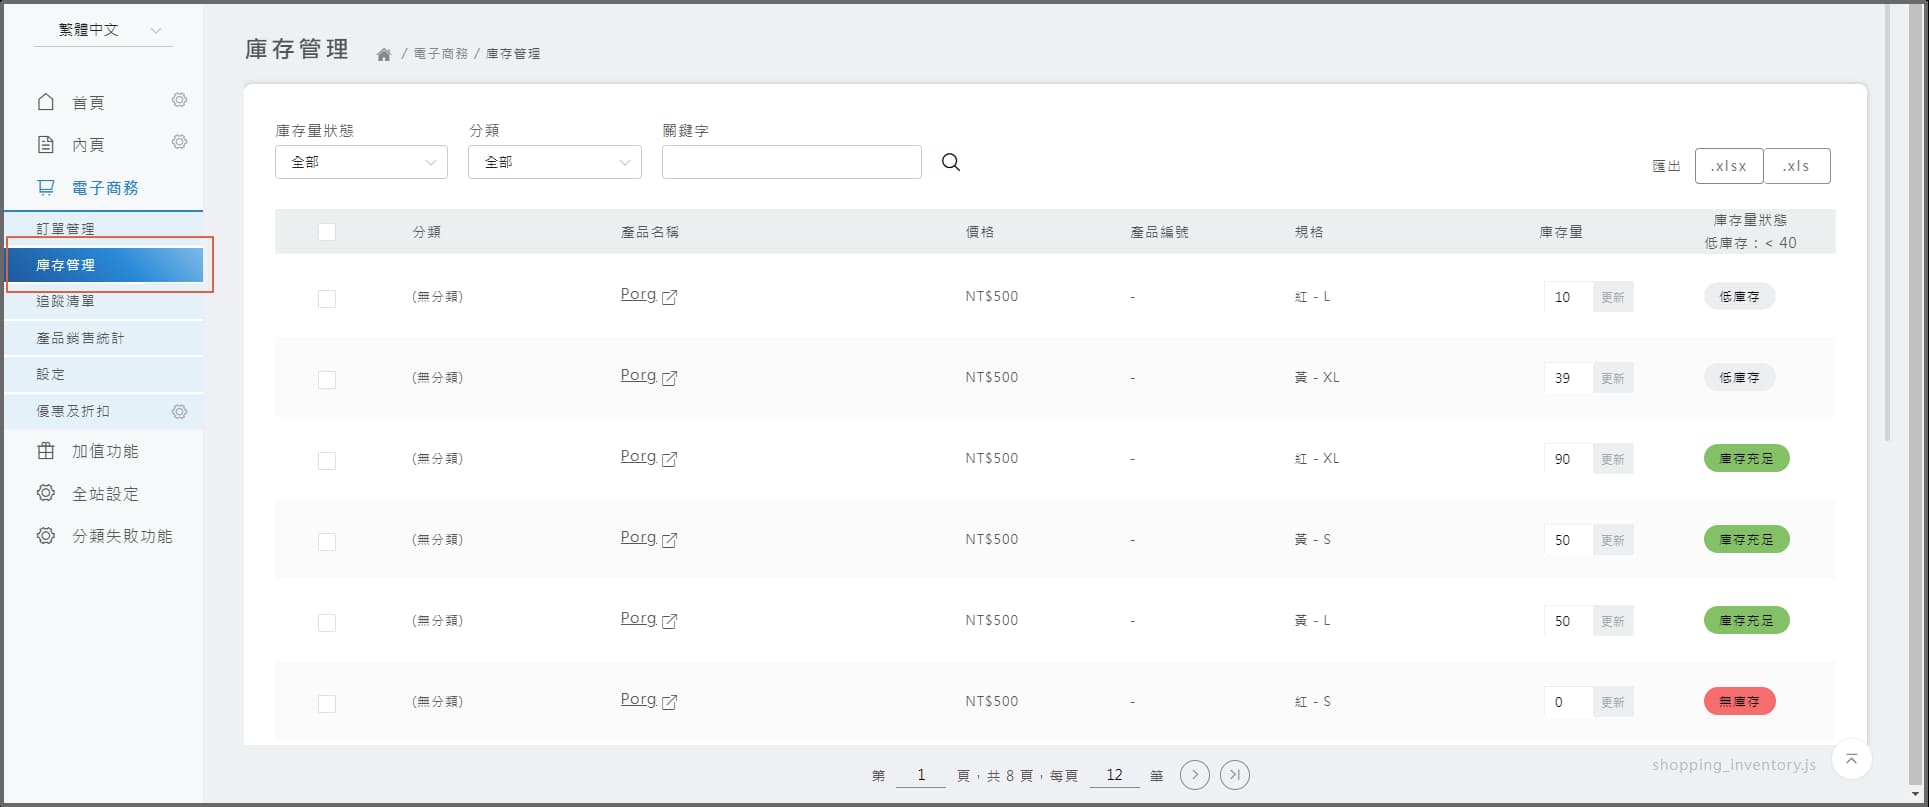Click the scroll-to-top arrow button

click(x=1851, y=759)
